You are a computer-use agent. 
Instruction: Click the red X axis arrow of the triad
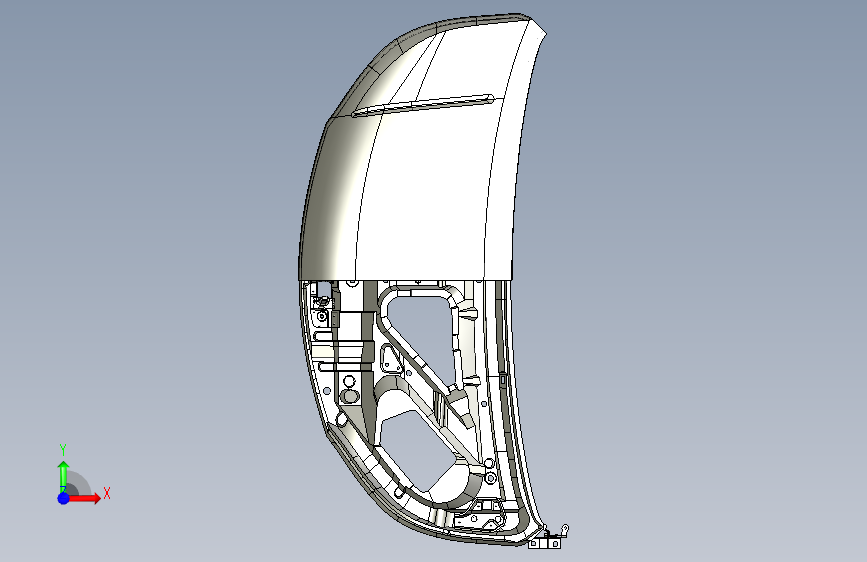84,498
